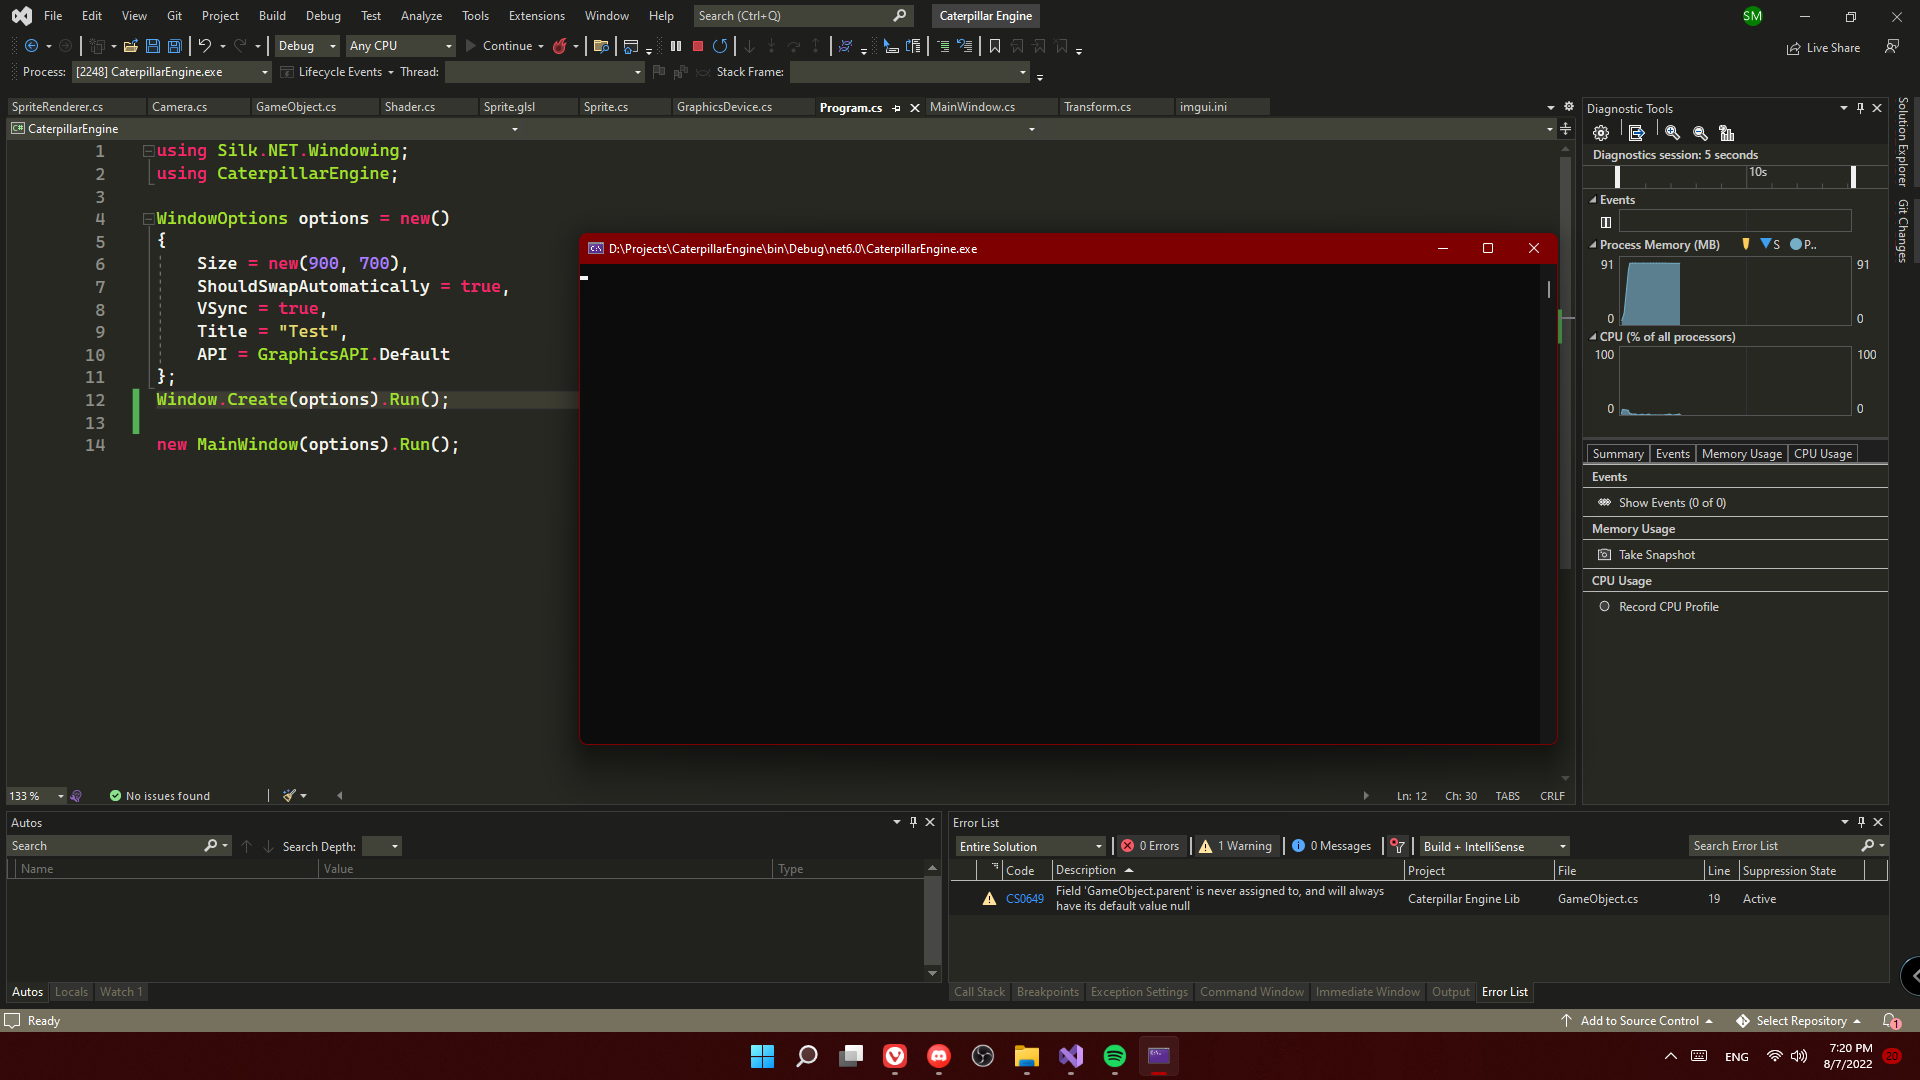Click Zoom In in Diagnostic Tools

pos(1672,133)
